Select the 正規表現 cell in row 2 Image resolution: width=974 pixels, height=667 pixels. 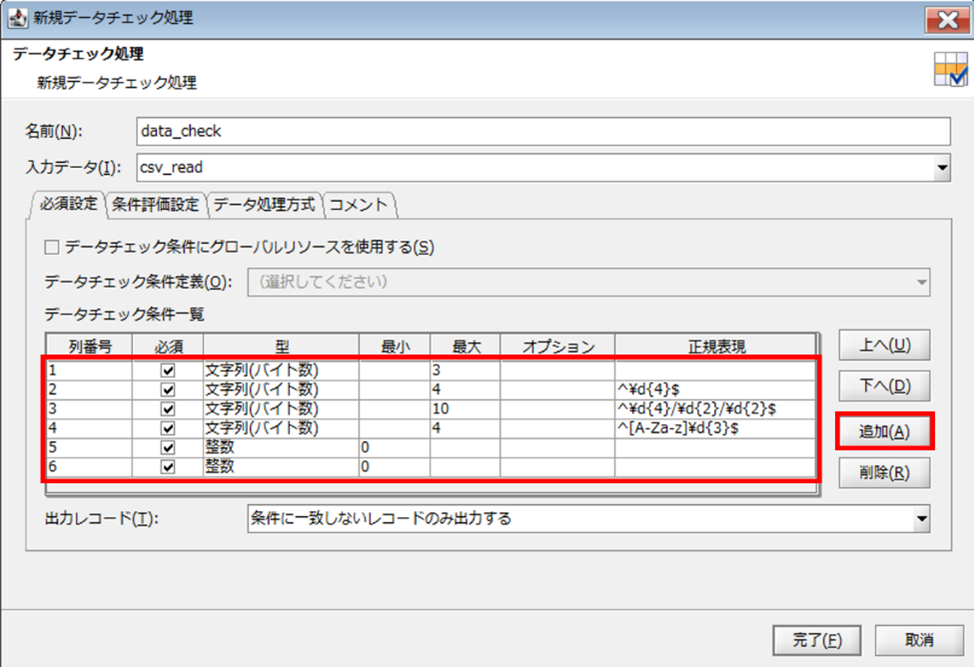(715, 389)
